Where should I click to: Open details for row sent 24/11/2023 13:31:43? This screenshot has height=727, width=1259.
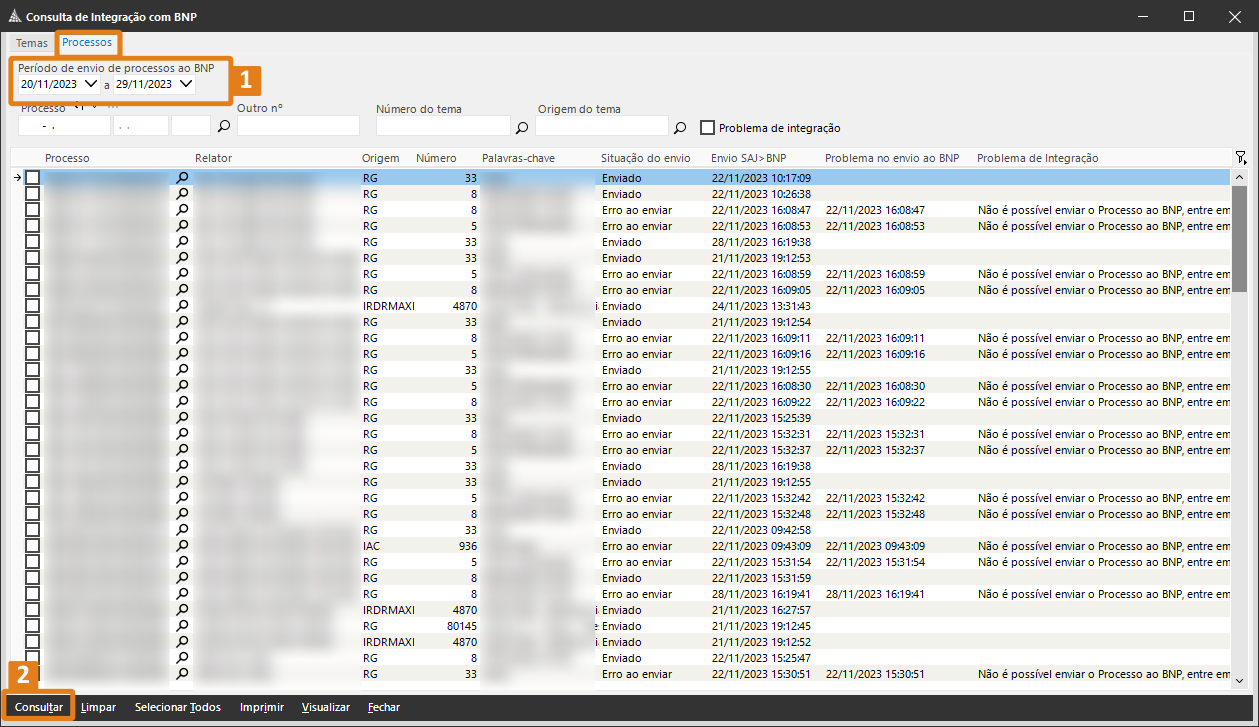(x=182, y=305)
